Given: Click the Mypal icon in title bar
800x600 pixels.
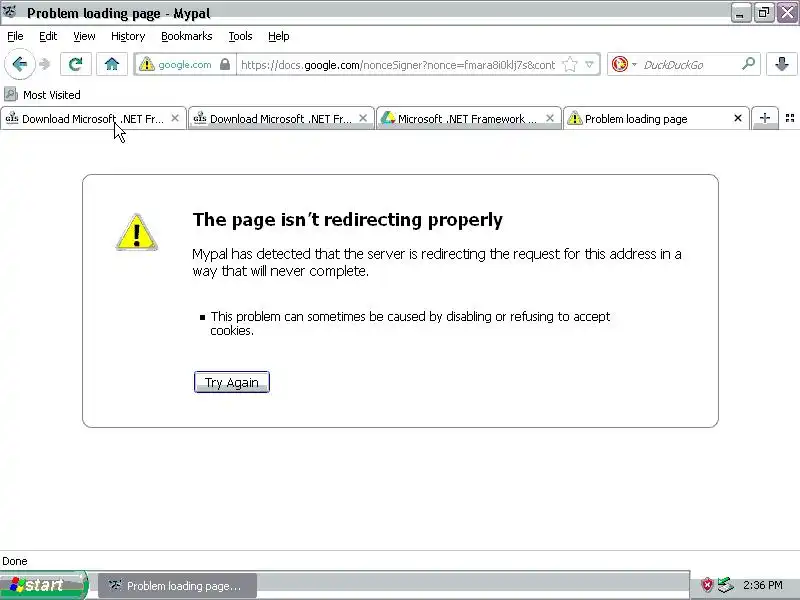Looking at the screenshot, I should (10, 11).
